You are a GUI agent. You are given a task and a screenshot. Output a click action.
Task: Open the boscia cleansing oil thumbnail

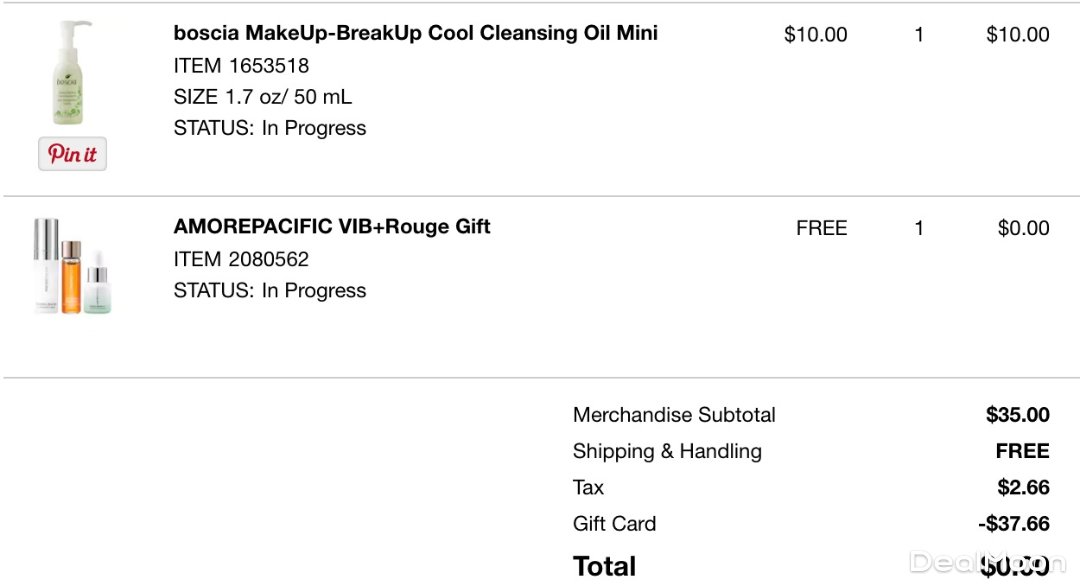click(70, 75)
